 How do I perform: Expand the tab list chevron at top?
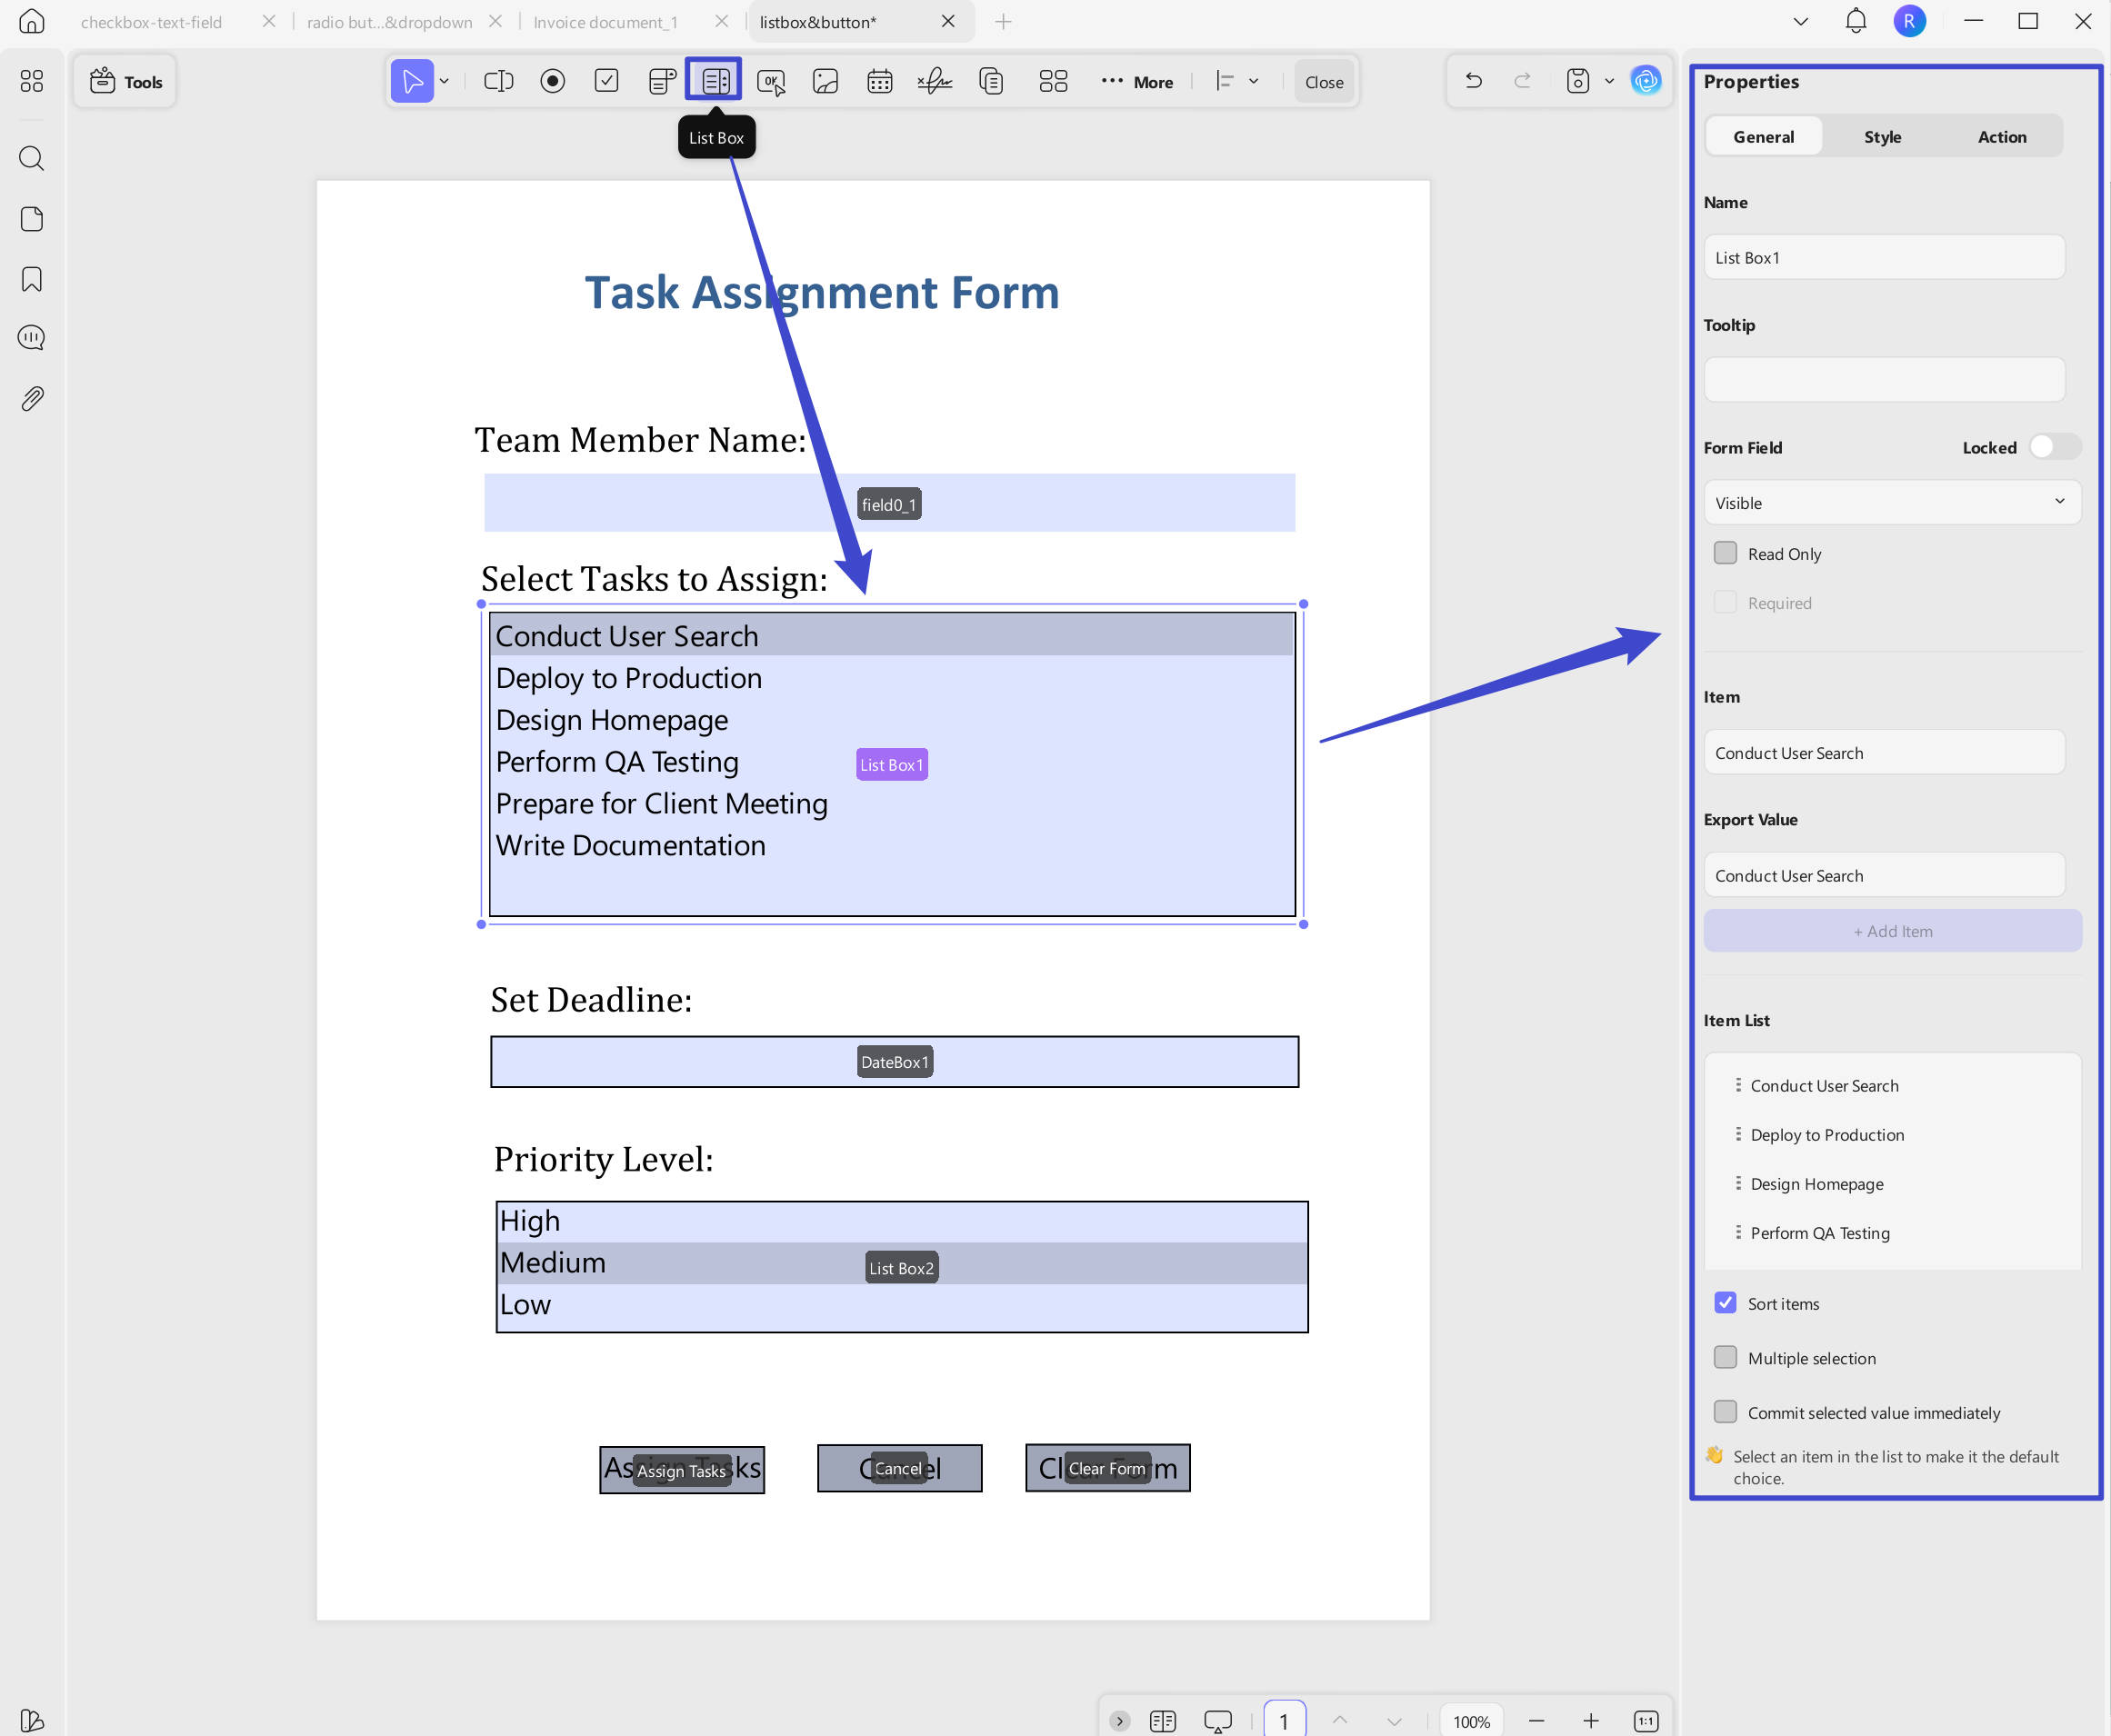pos(1800,21)
